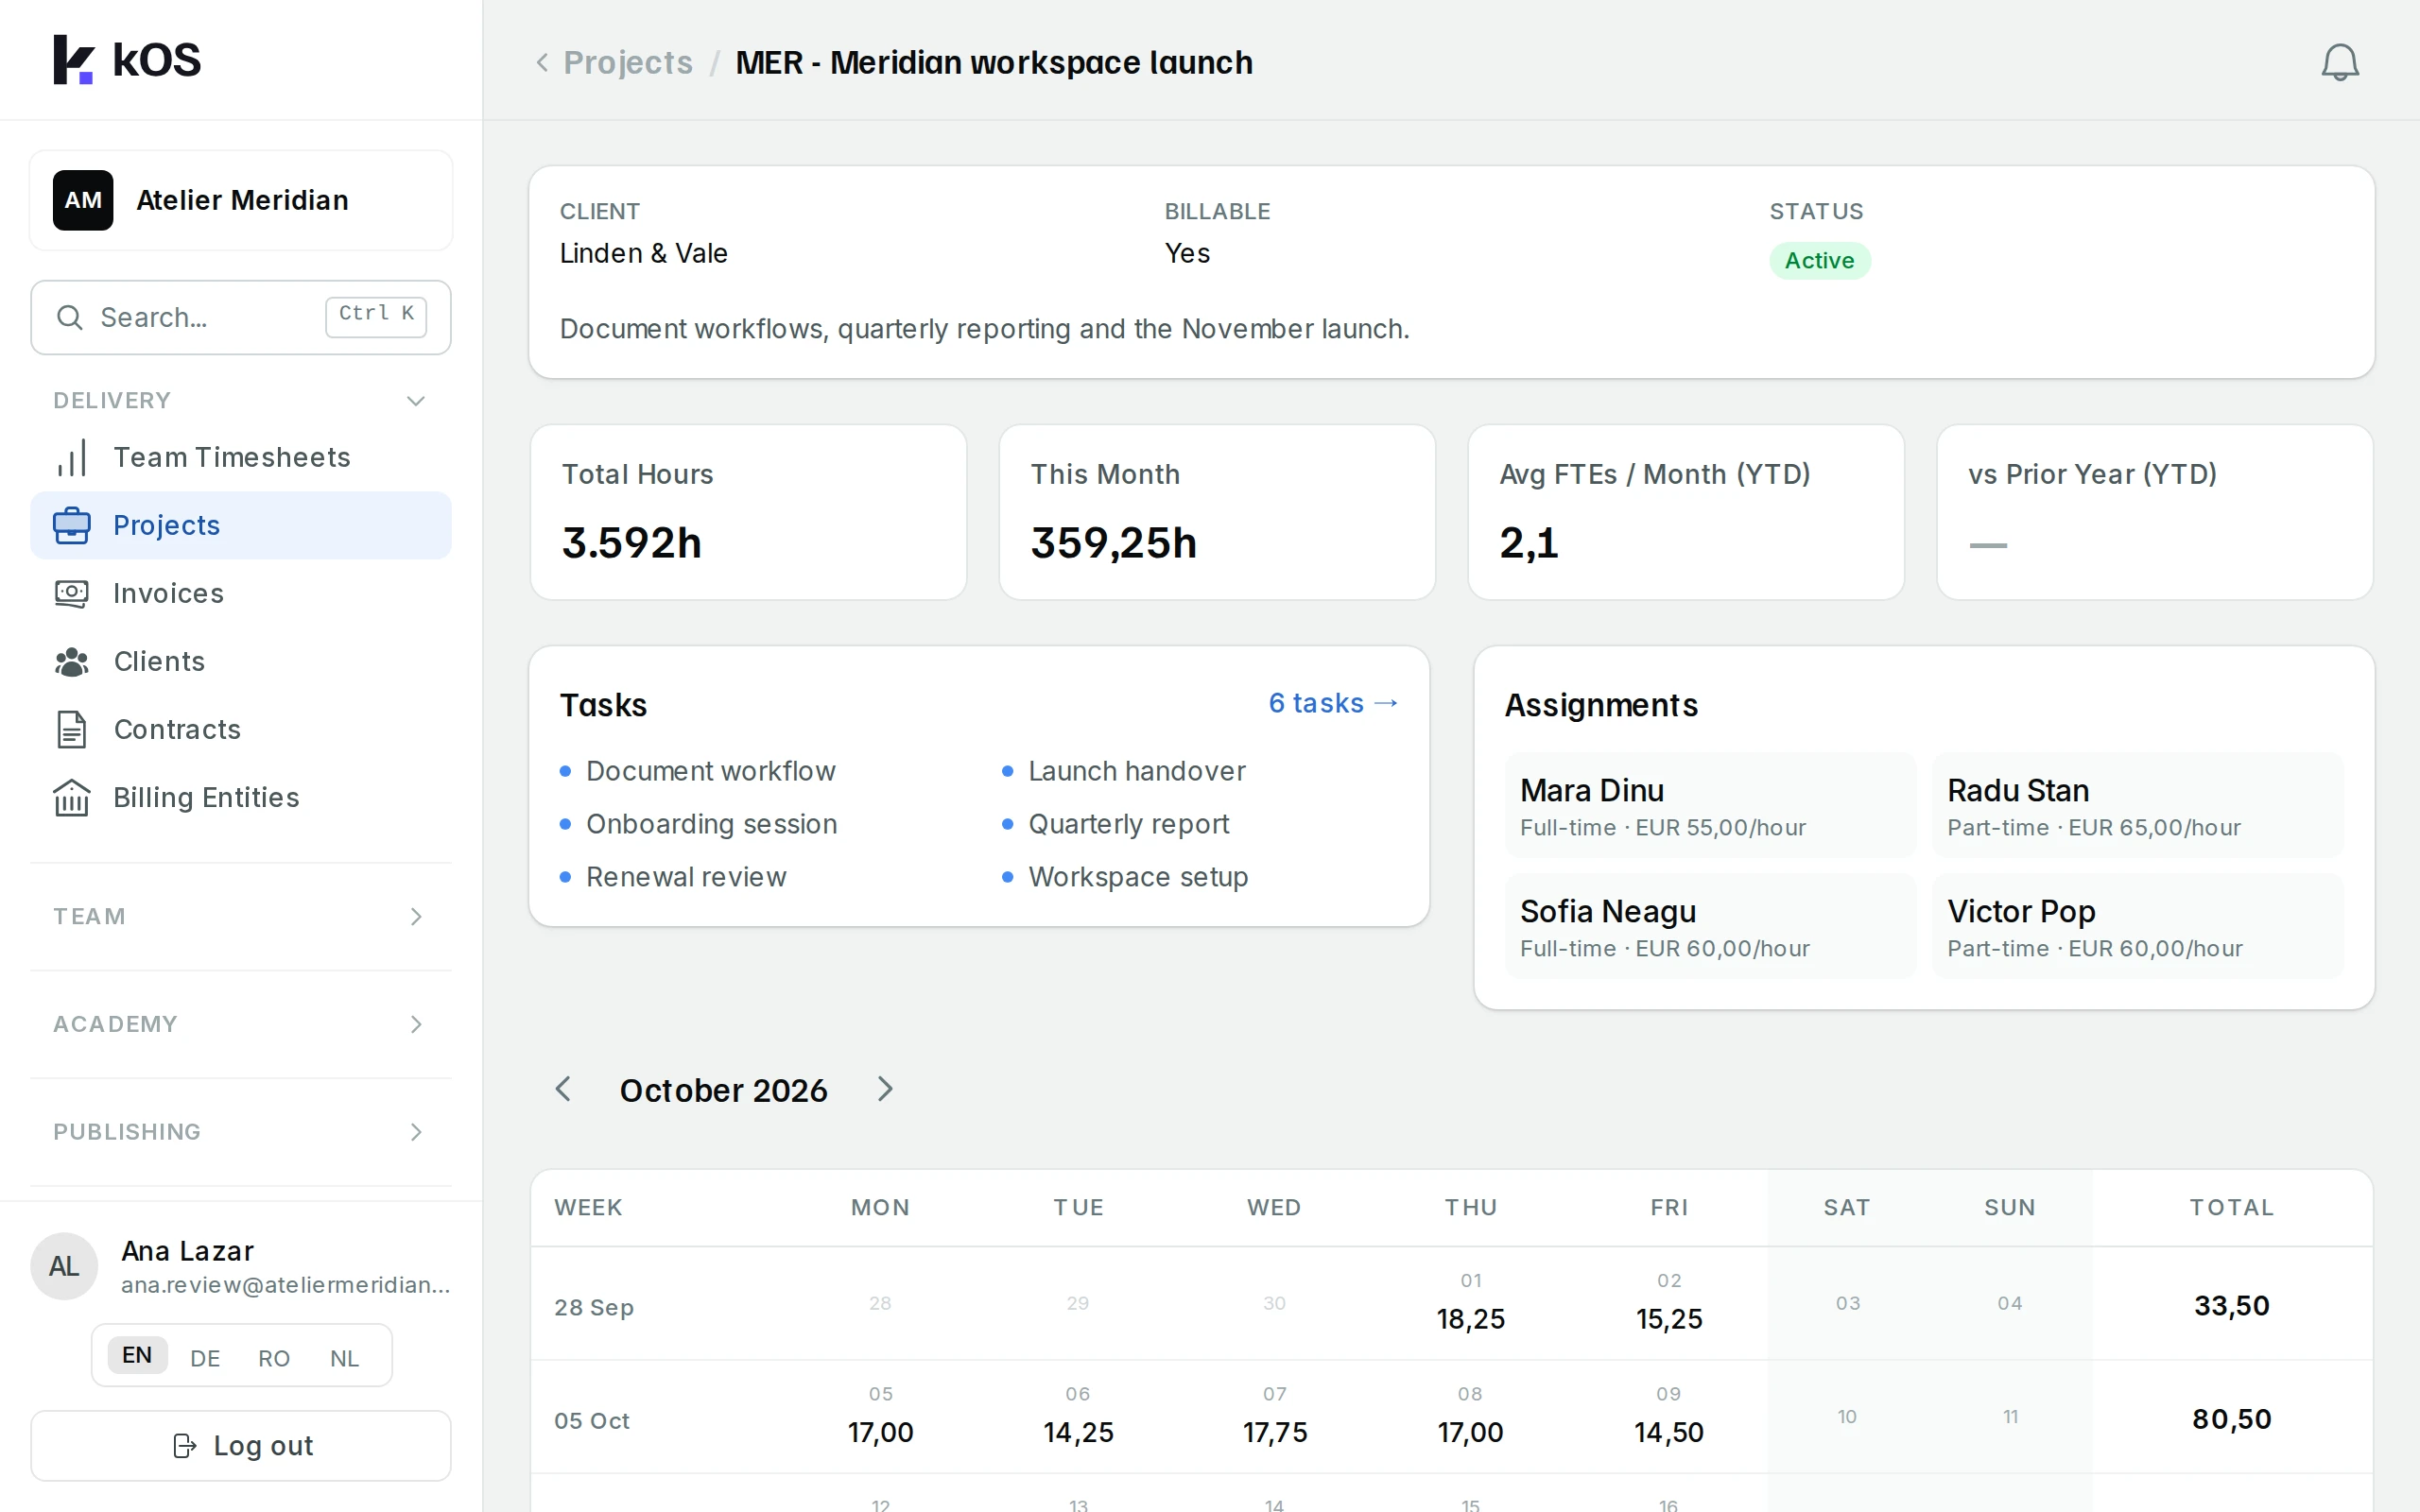Click the Team Timesheets bar chart icon
The height and width of the screenshot is (1512, 2420).
click(71, 458)
